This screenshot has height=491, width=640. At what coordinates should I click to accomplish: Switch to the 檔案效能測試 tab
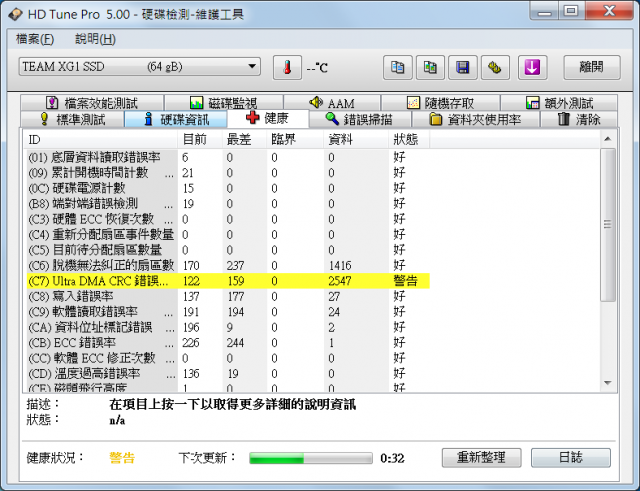click(92, 102)
